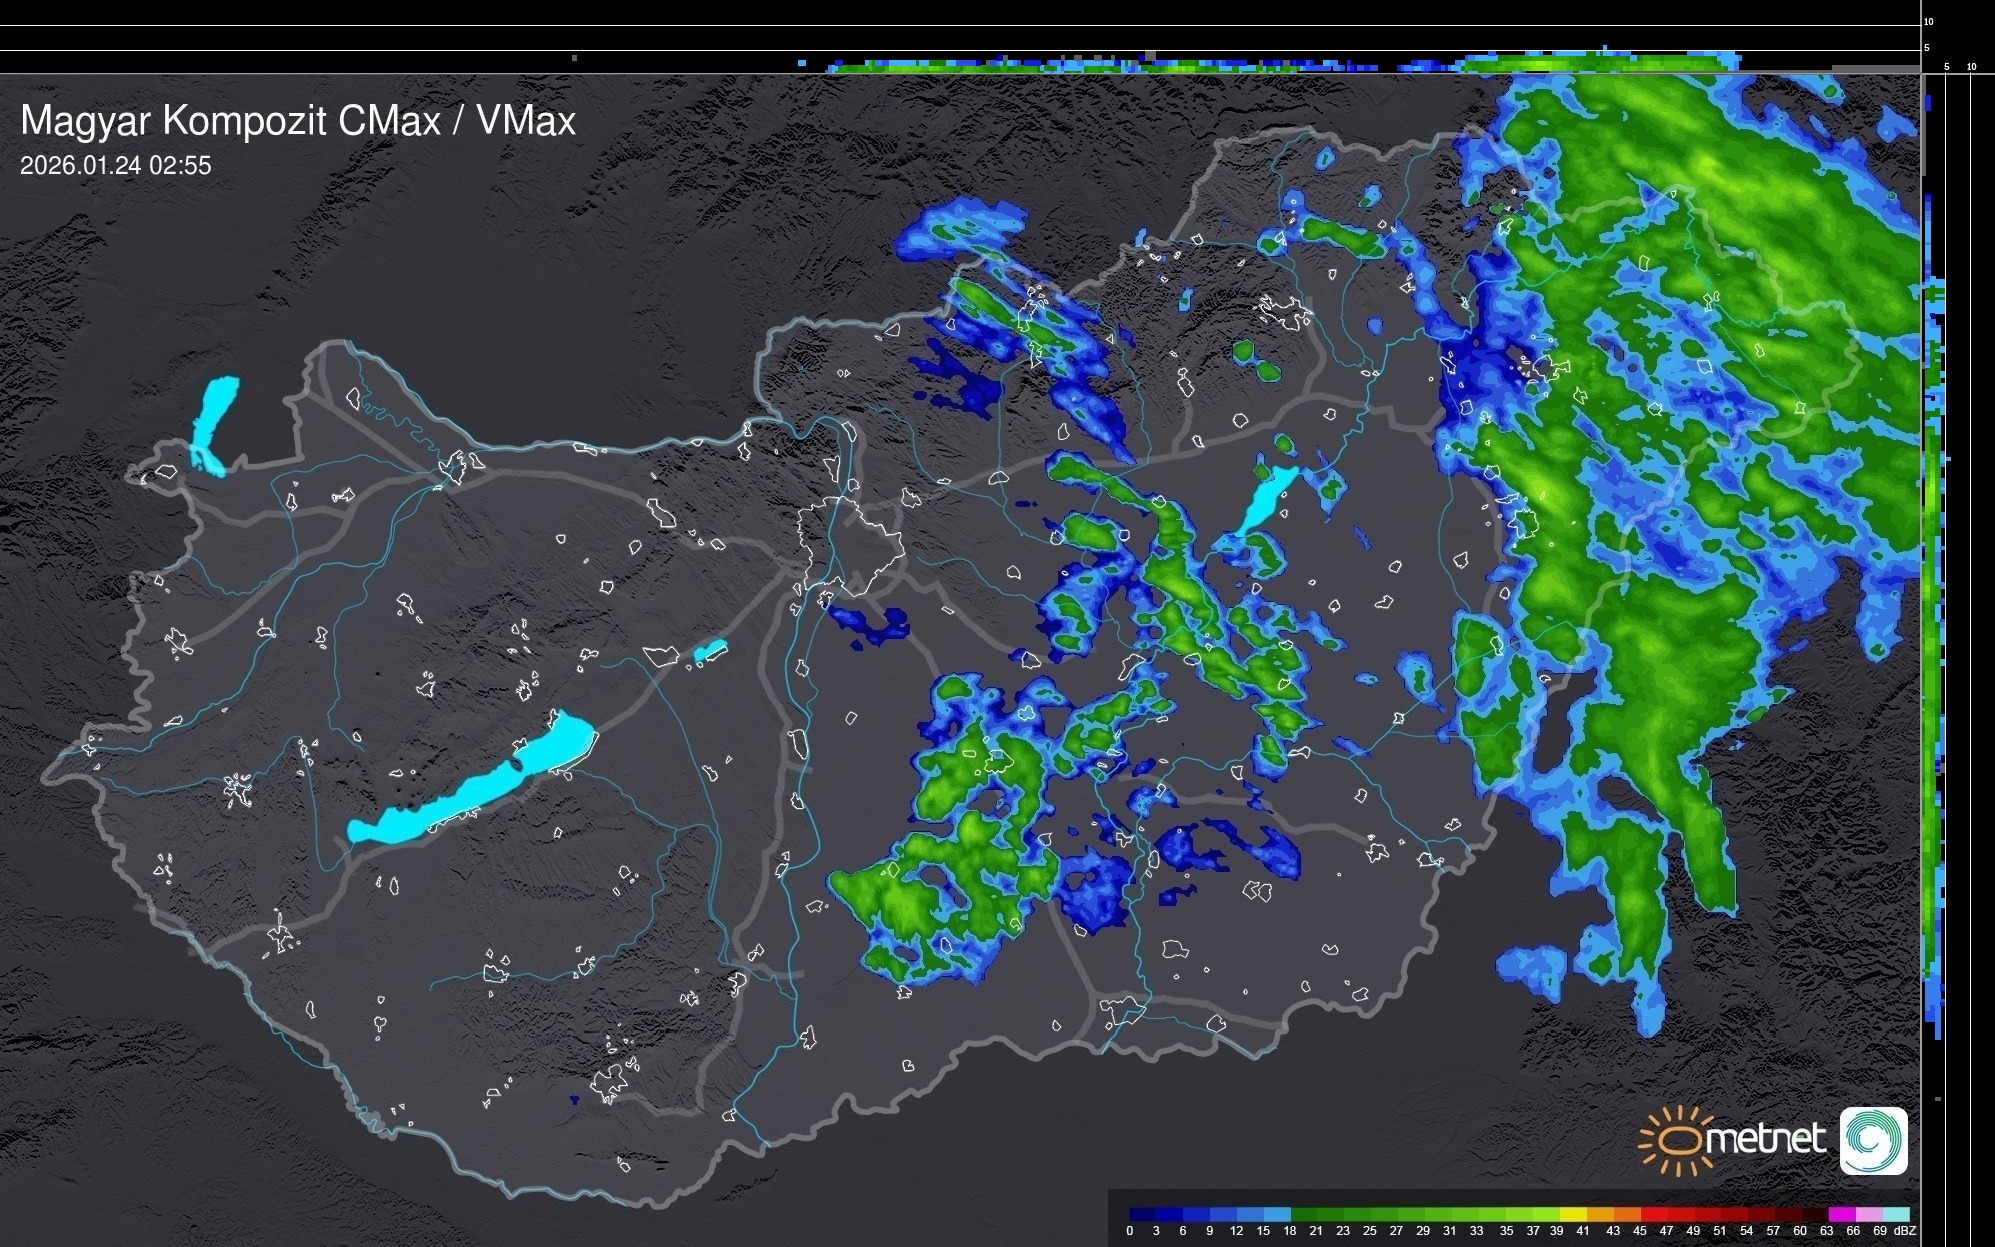
Task: Click the dBZ unit label
Action: [x=1906, y=1231]
